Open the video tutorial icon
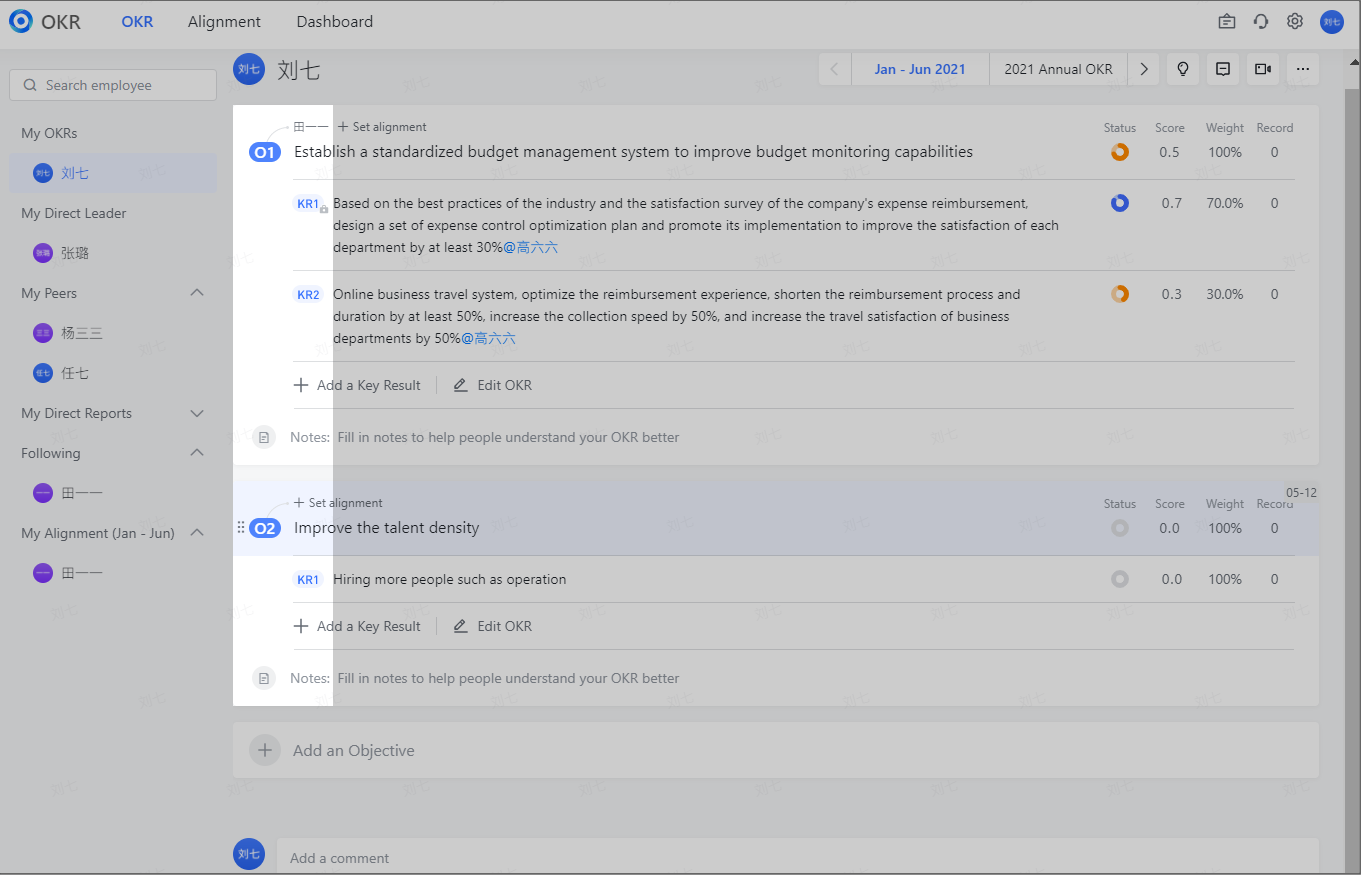The height and width of the screenshot is (875, 1361). point(1262,69)
